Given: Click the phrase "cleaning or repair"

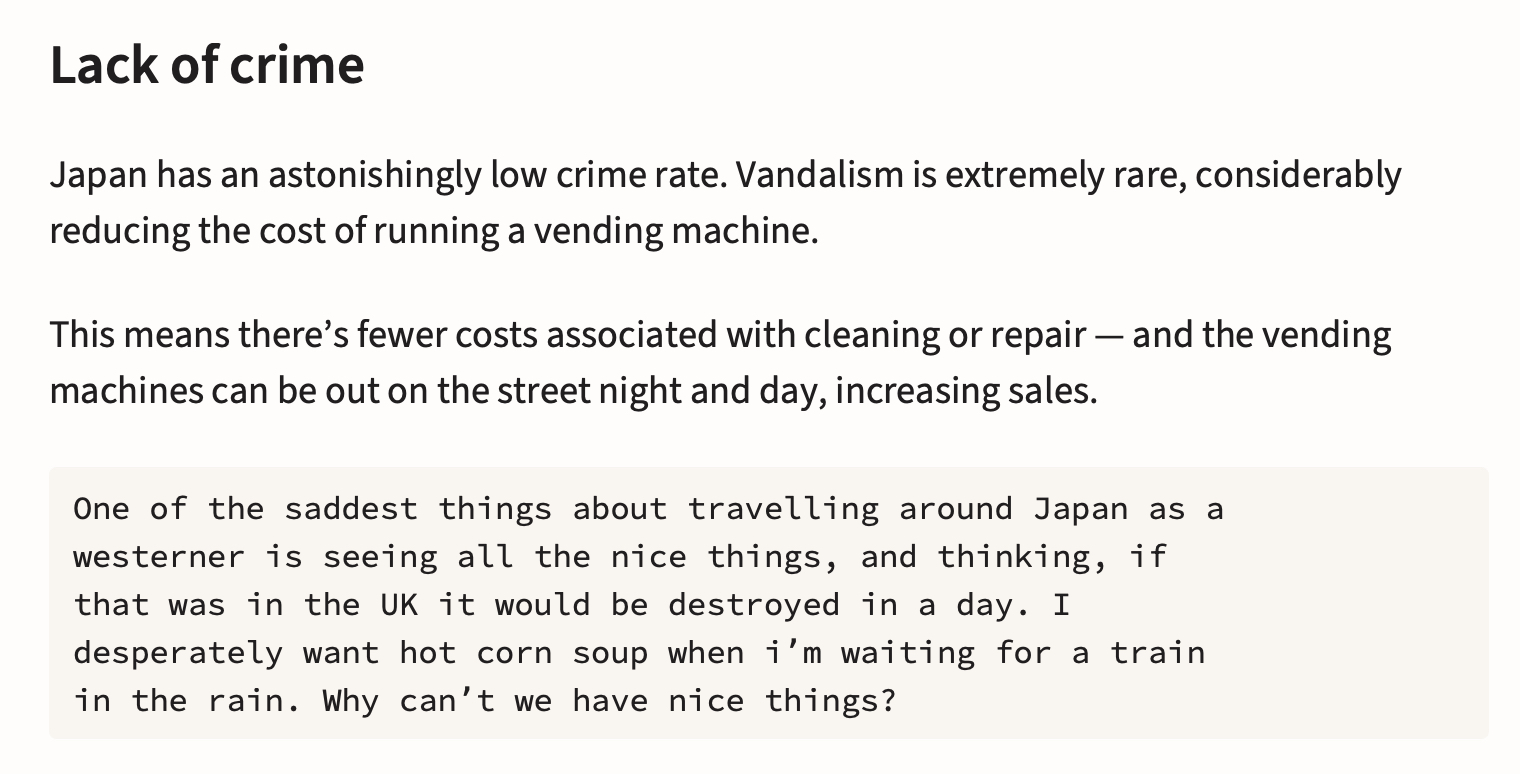Looking at the screenshot, I should (x=936, y=335).
